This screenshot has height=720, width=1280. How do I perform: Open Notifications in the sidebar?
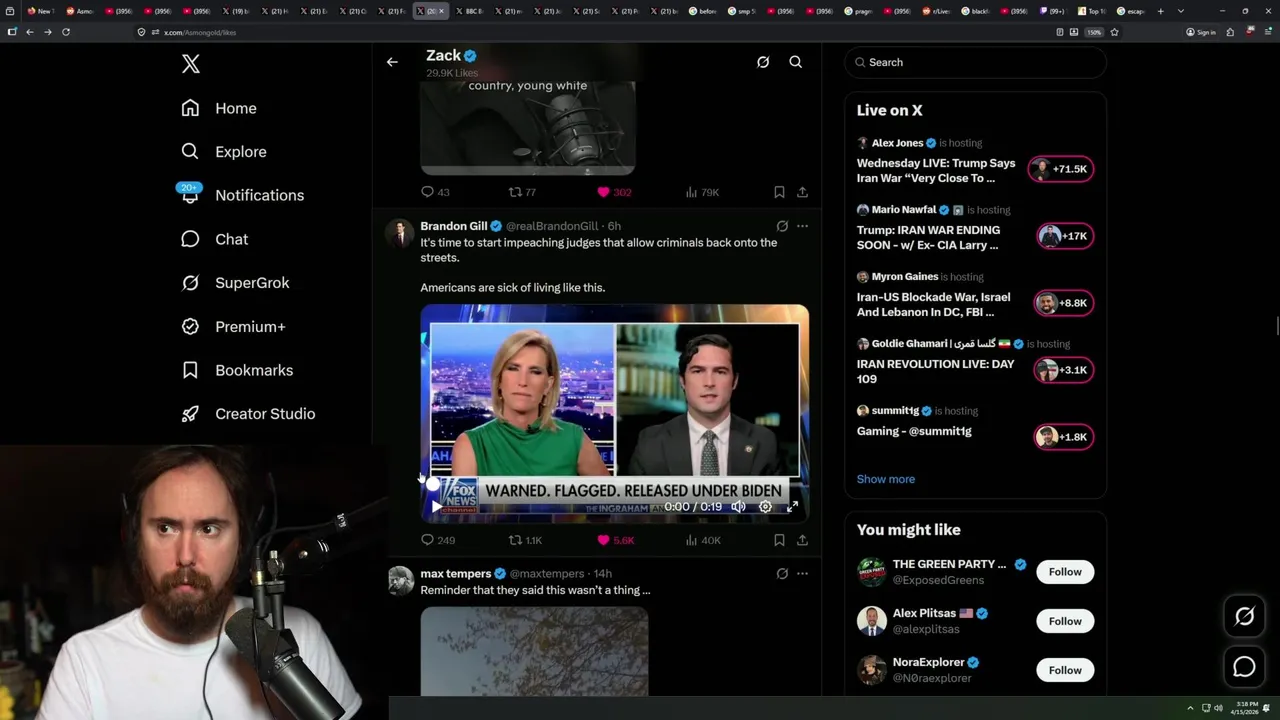[x=241, y=195]
